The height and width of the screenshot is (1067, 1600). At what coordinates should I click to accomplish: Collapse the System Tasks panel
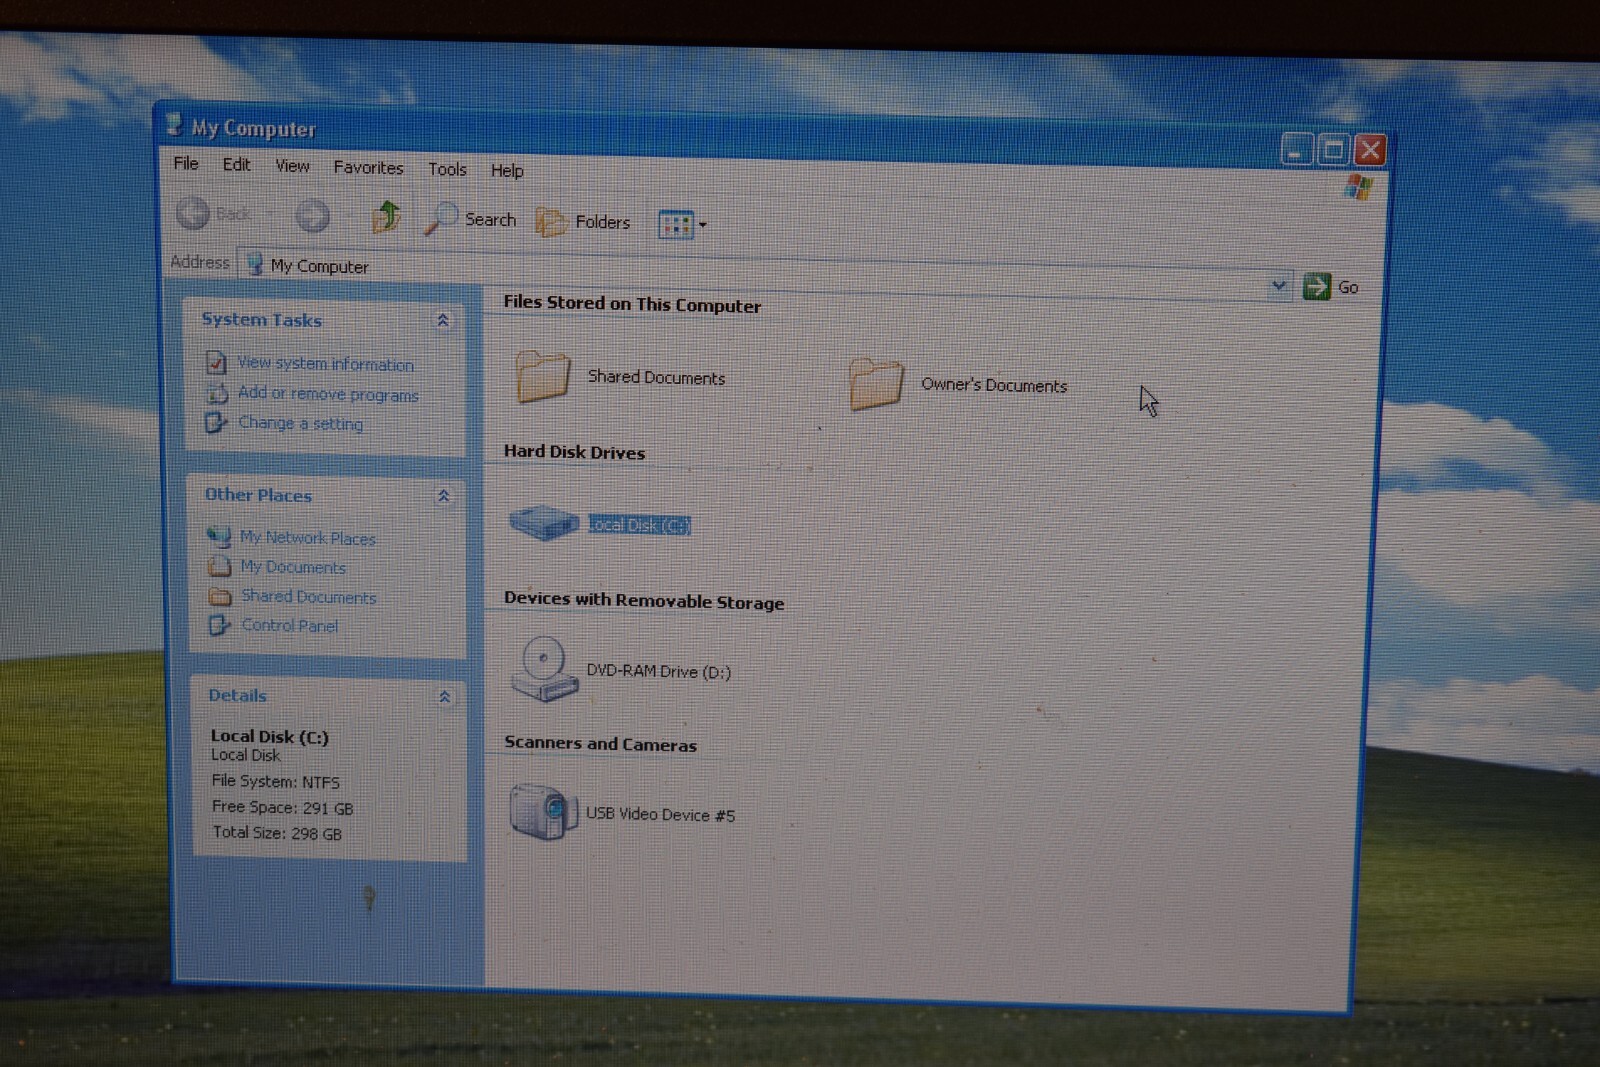point(442,320)
